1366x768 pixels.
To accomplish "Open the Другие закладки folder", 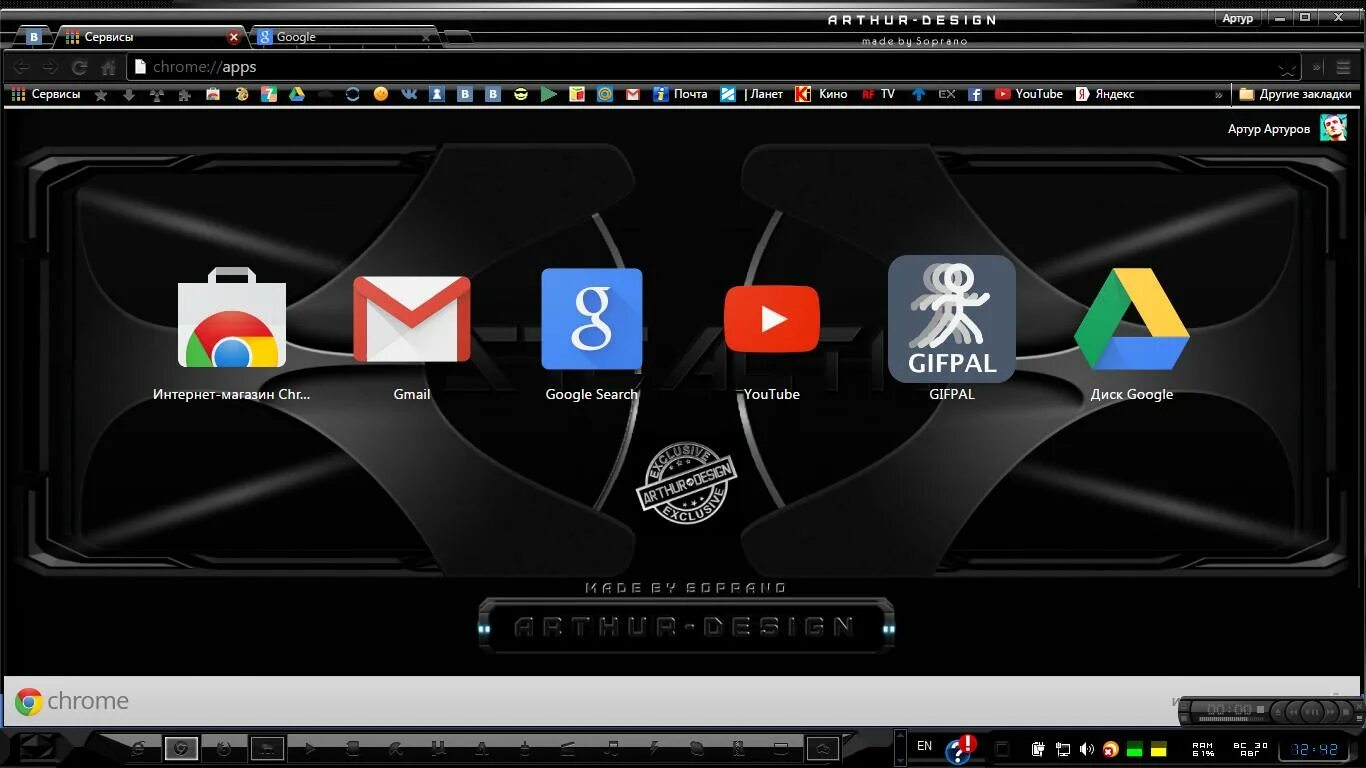I will [1295, 94].
